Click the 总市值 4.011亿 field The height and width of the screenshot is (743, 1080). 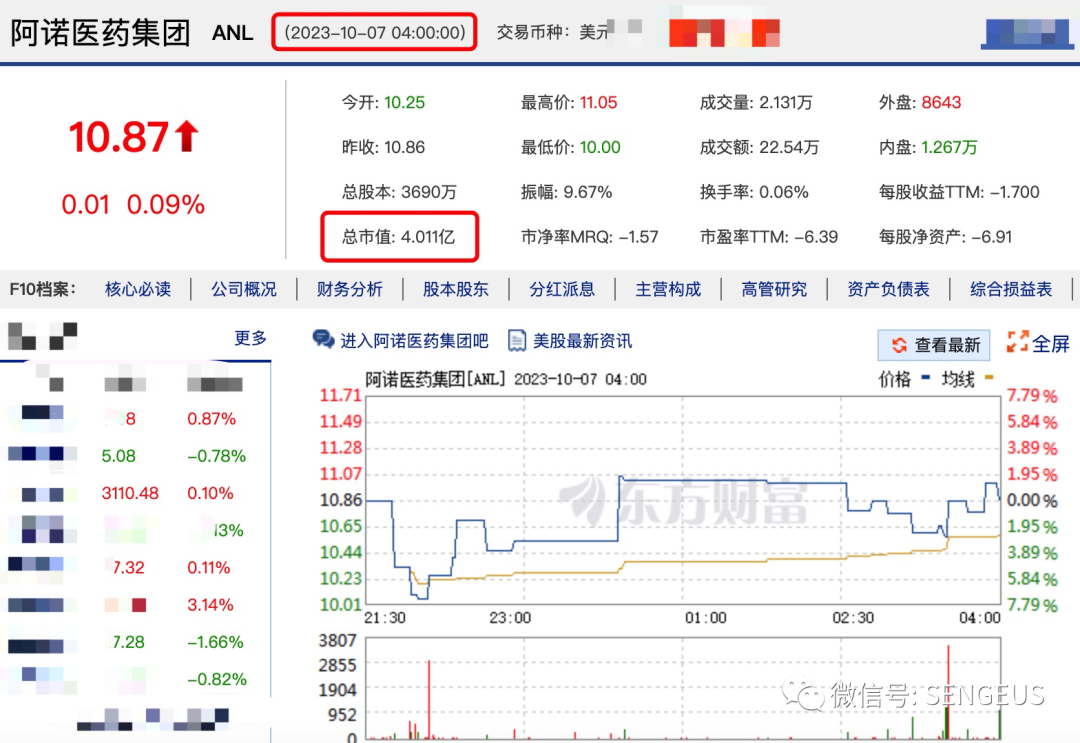399,237
